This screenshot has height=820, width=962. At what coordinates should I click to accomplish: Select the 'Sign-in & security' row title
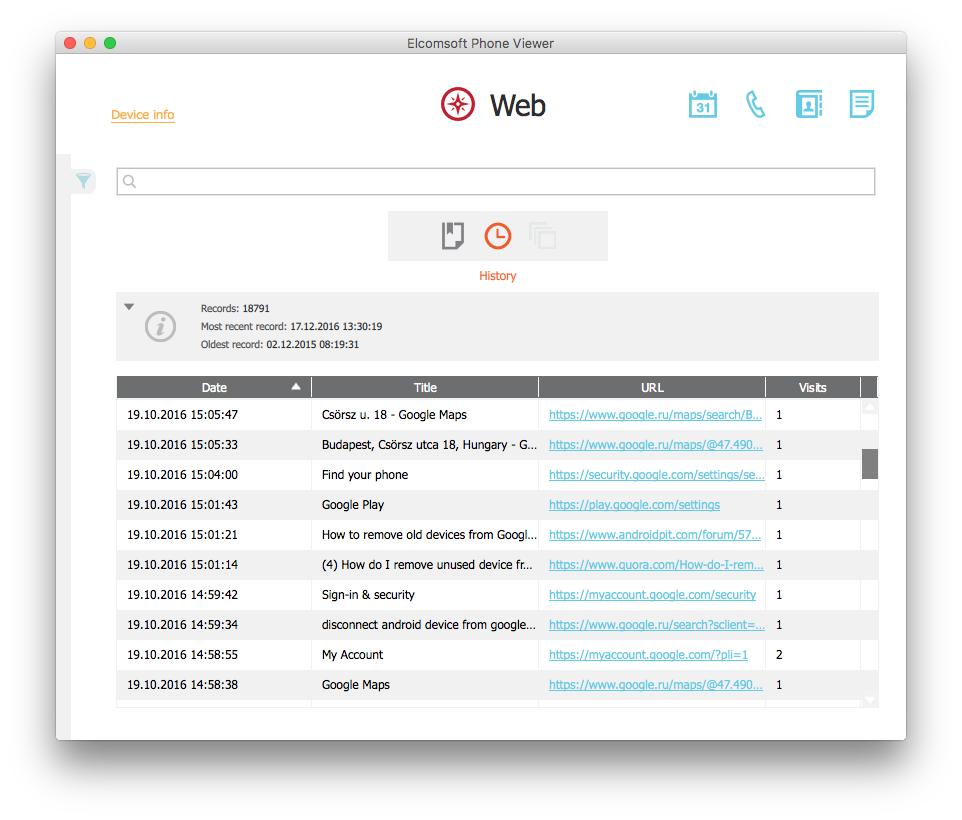(x=368, y=595)
